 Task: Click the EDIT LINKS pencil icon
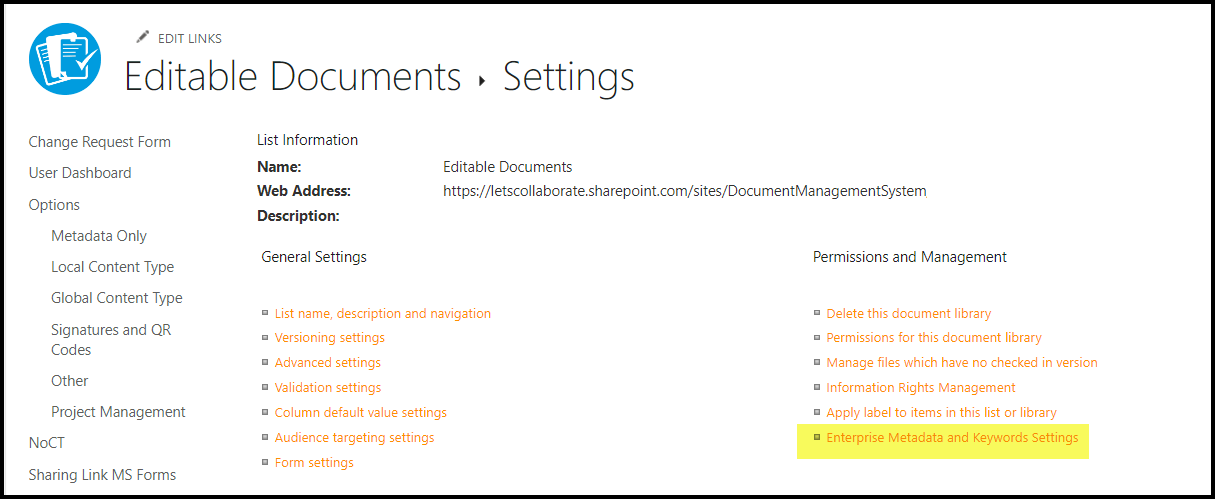tap(142, 38)
